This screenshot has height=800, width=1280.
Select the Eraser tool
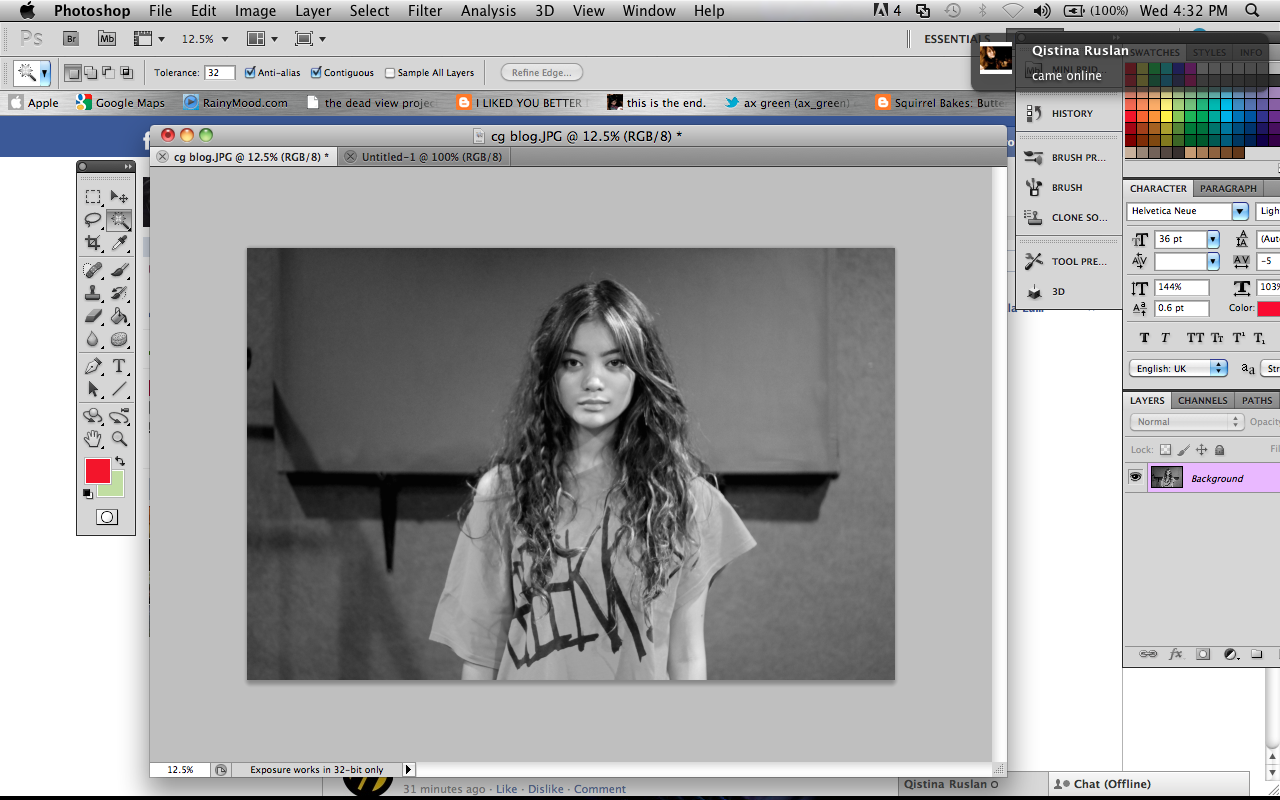(x=93, y=316)
